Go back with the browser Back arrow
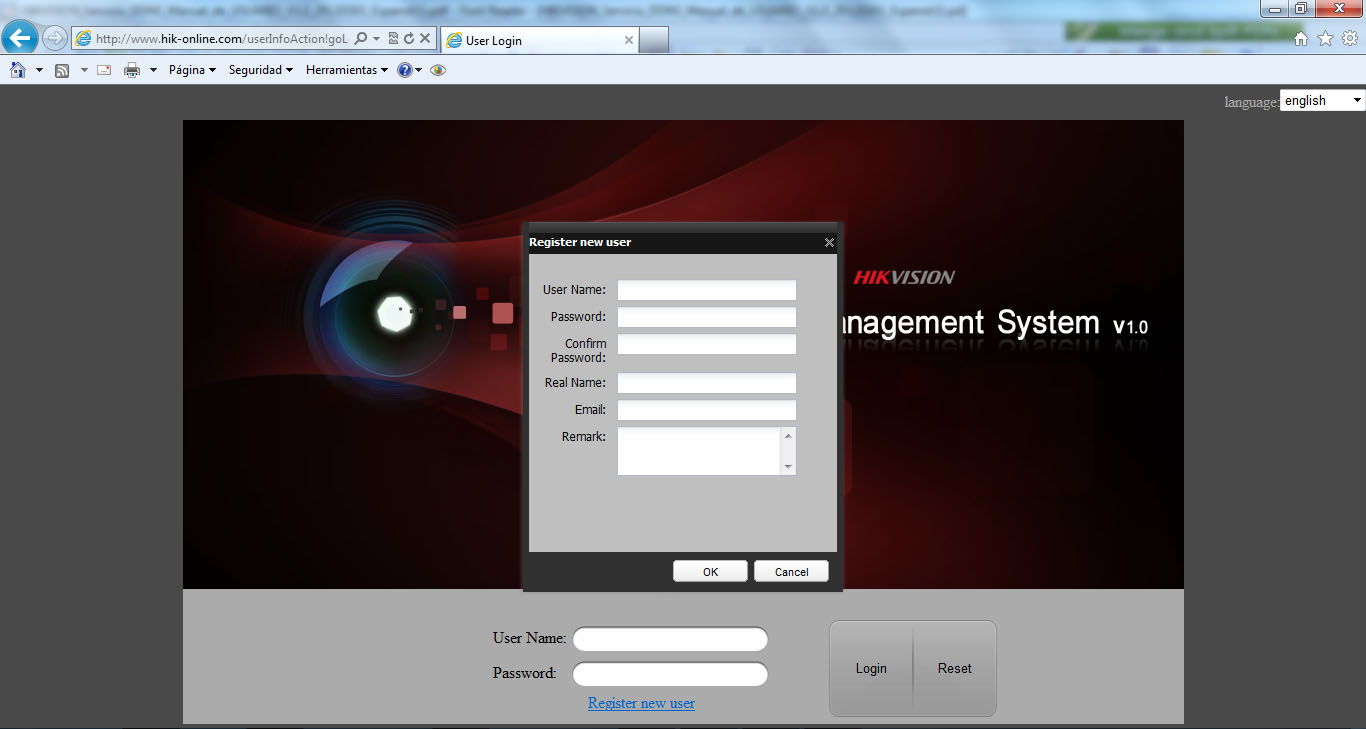1366x729 pixels. (21, 39)
